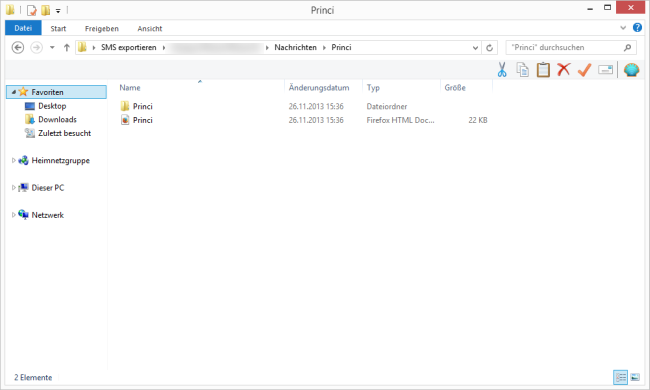Open the Freigeben ribbon tab
Screen dimensions: 650x390
[x=102, y=29]
